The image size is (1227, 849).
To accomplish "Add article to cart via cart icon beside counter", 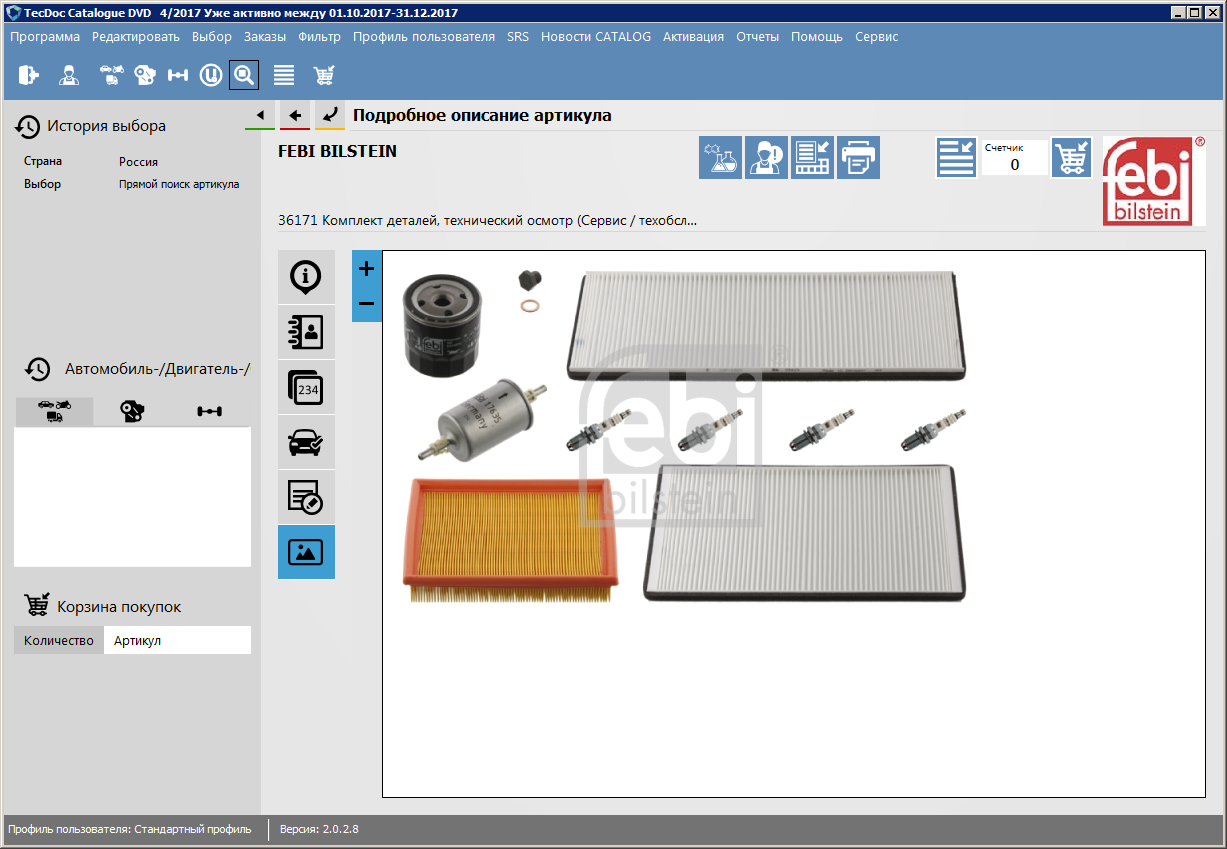I will (1071, 158).
